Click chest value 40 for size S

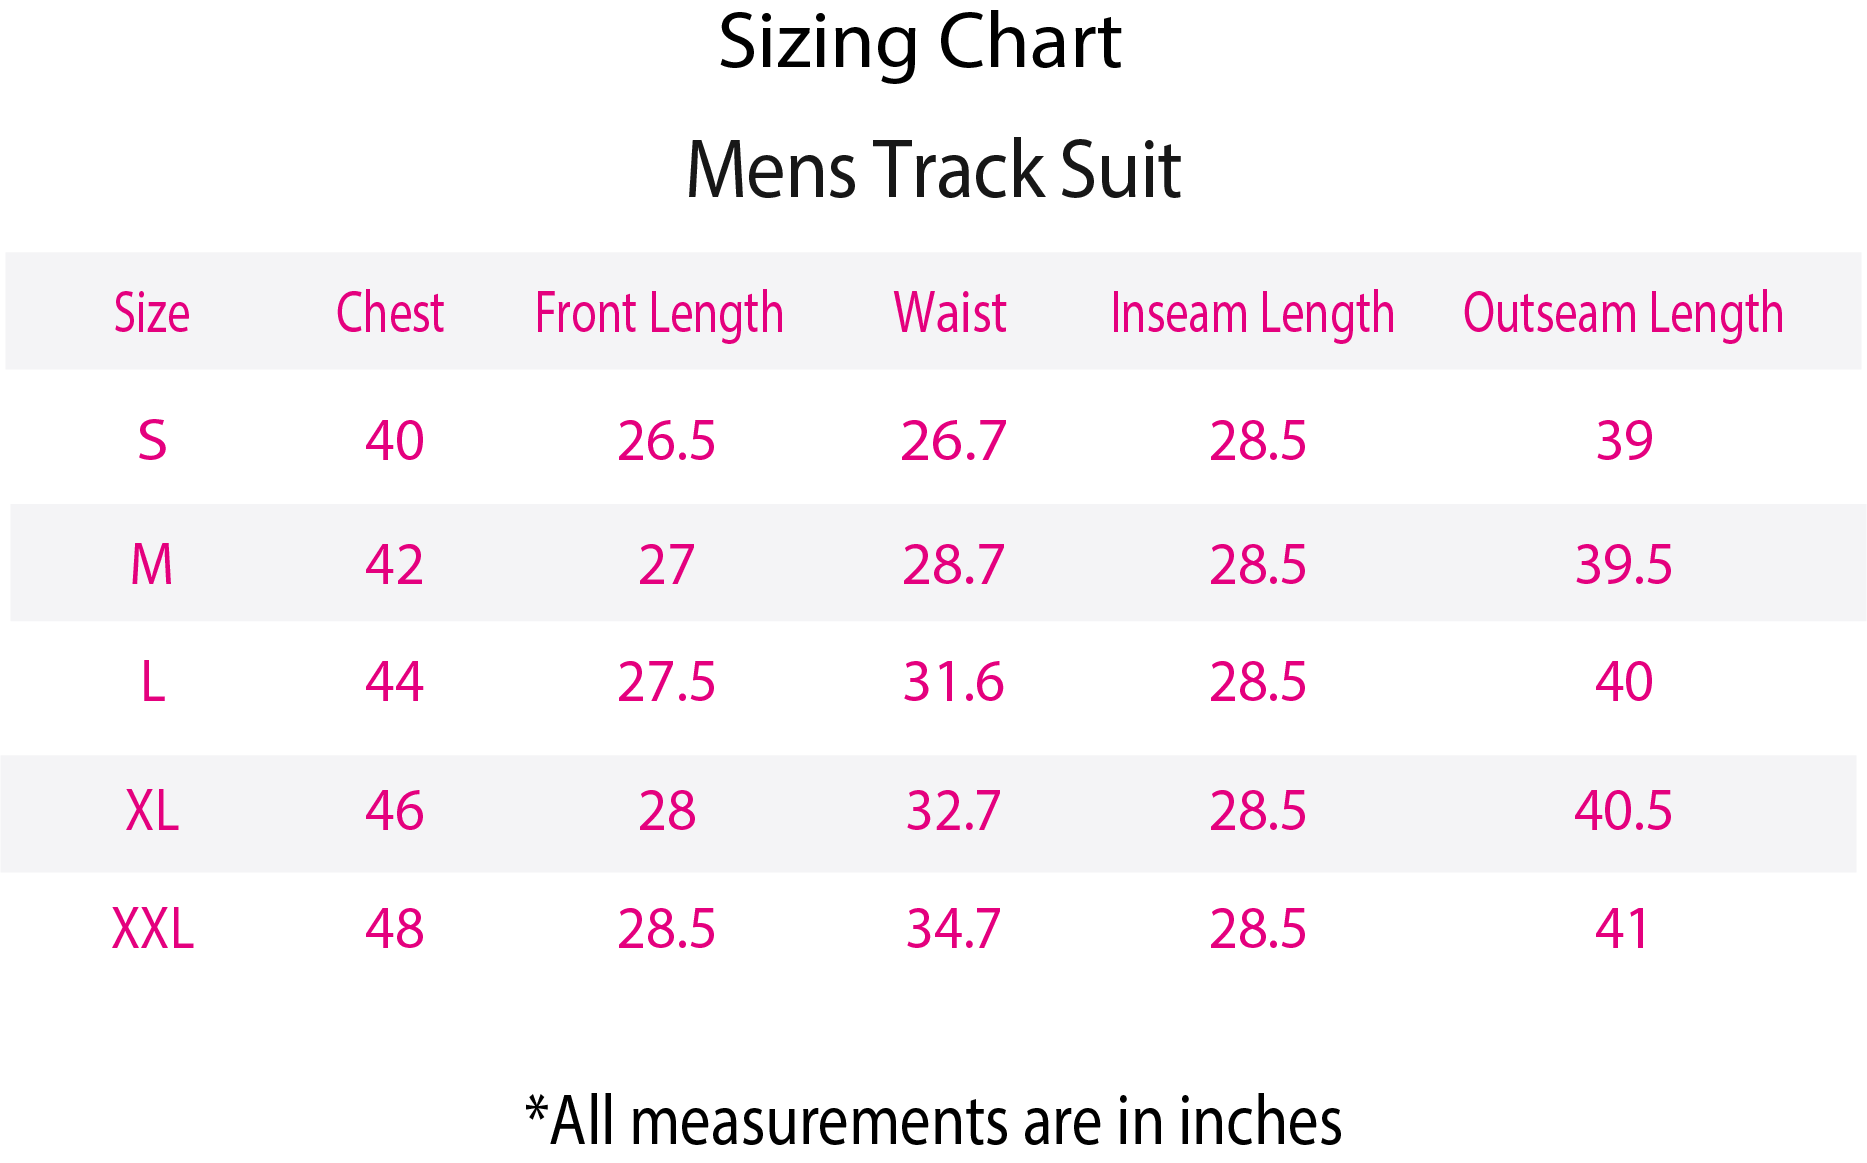click(394, 441)
